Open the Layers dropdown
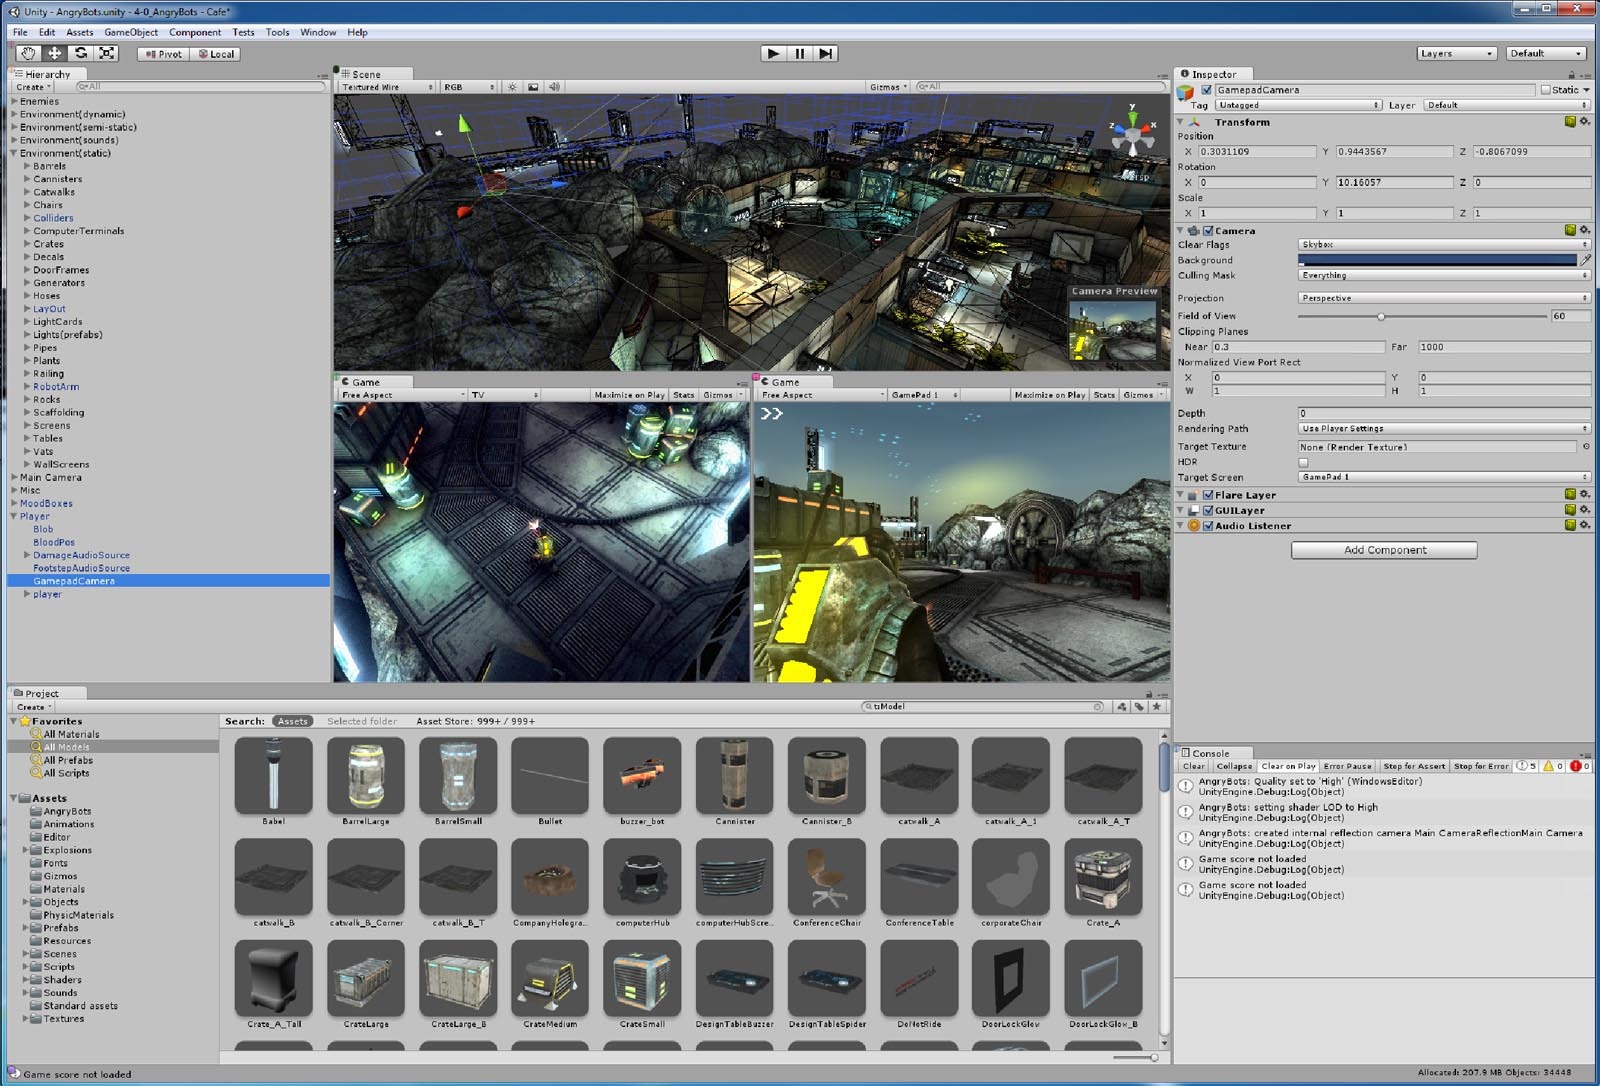Image resolution: width=1600 pixels, height=1086 pixels. click(1456, 54)
